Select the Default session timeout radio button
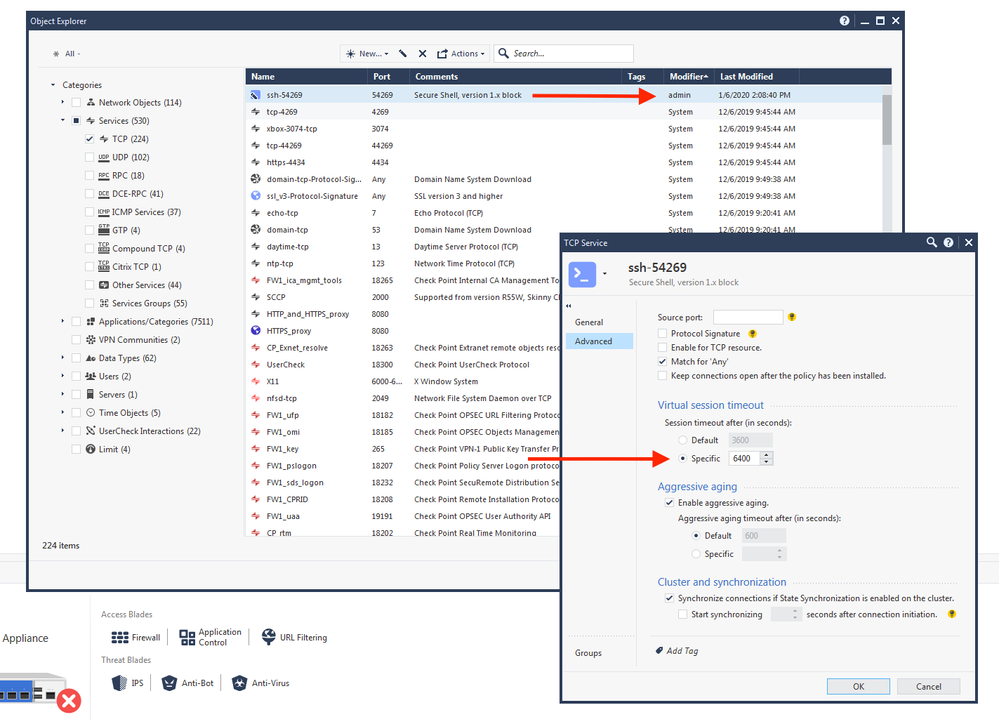Image resolution: width=999 pixels, height=720 pixels. tap(683, 440)
